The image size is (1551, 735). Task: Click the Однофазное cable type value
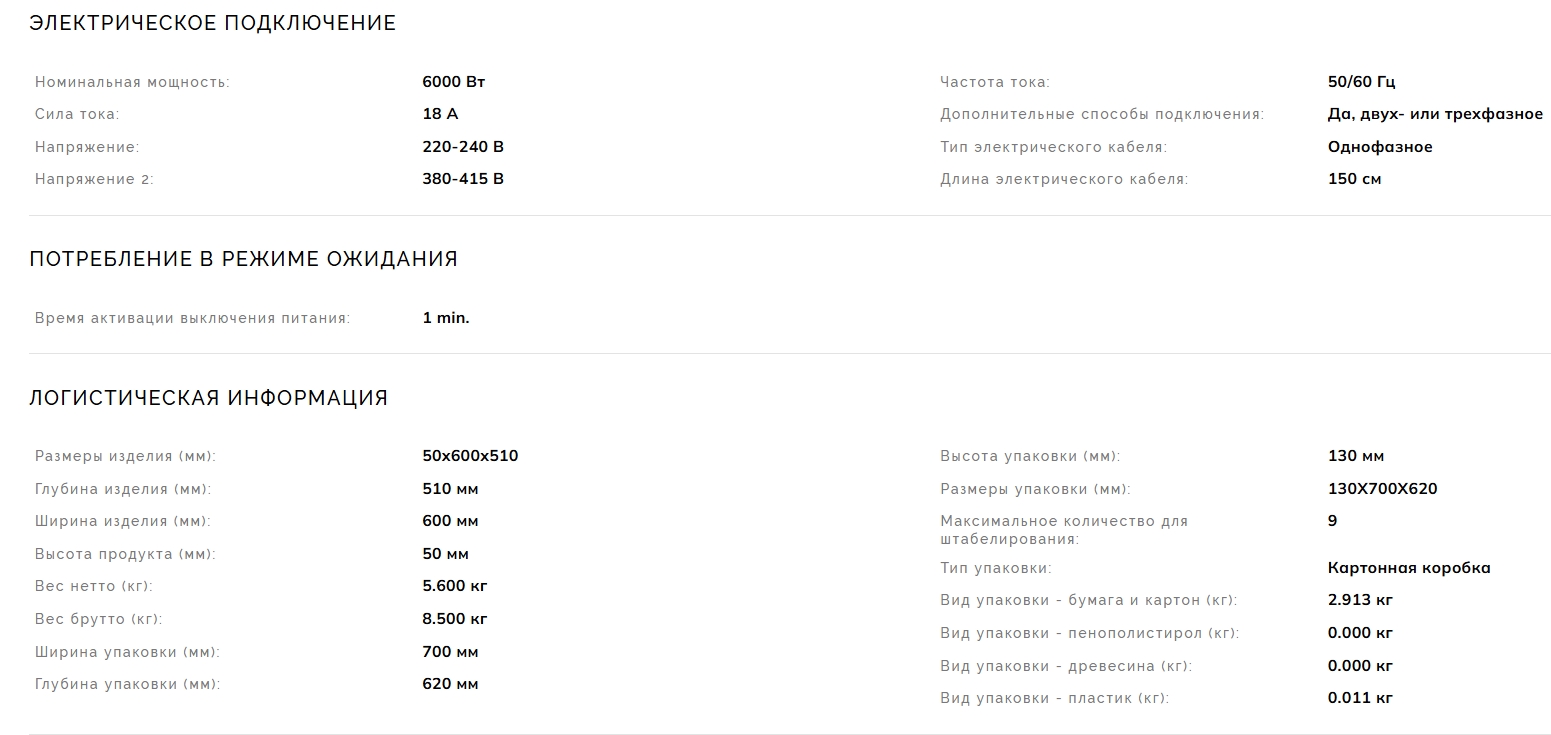click(1380, 147)
